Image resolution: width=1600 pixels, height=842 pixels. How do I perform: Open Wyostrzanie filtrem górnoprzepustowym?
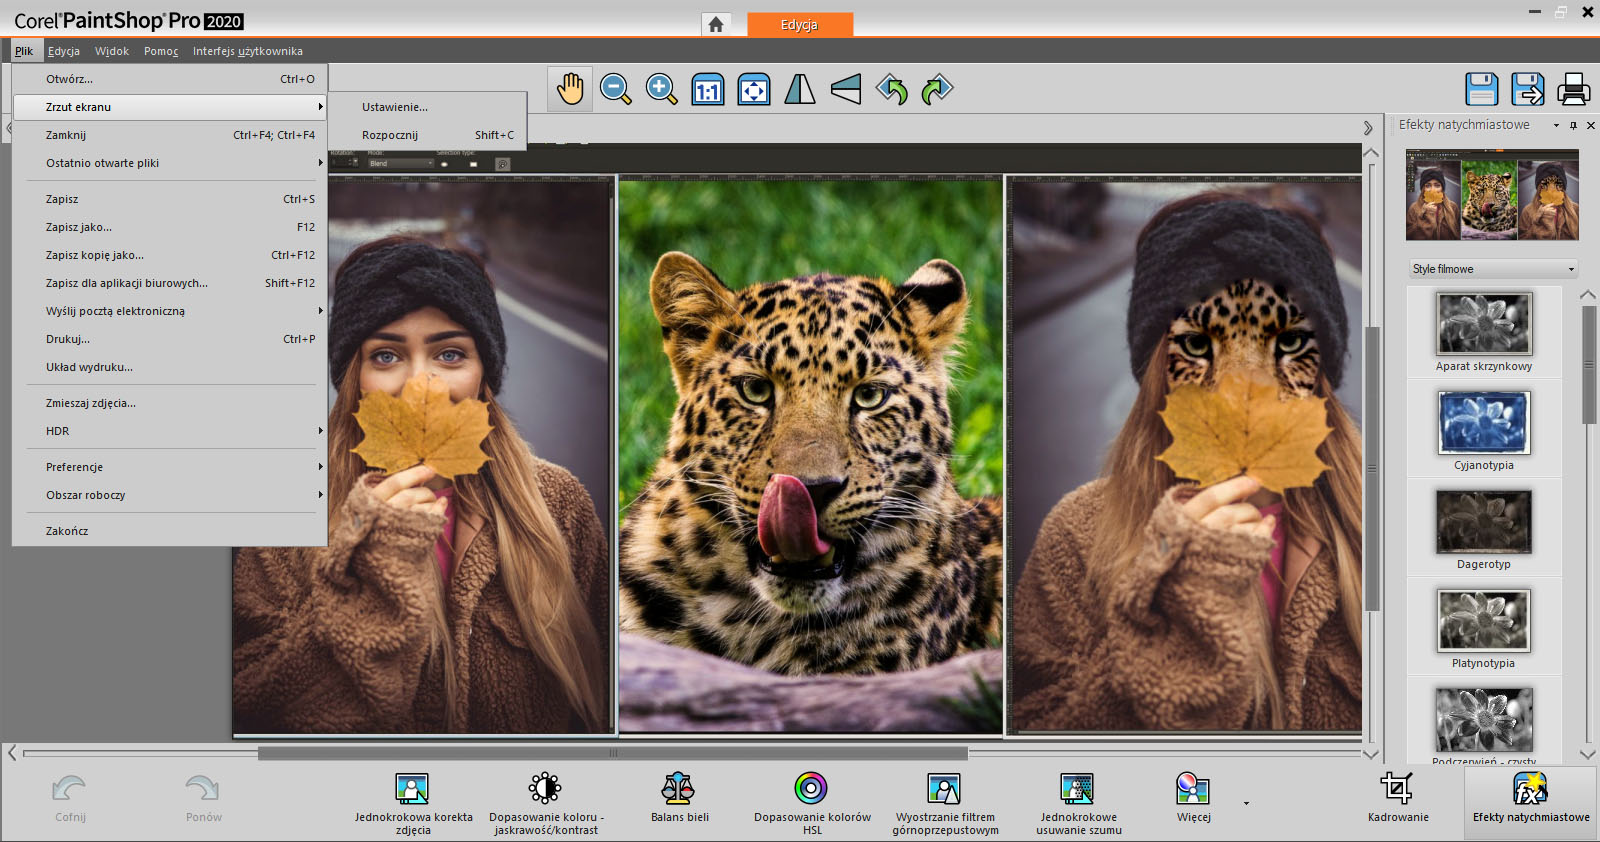point(945,803)
